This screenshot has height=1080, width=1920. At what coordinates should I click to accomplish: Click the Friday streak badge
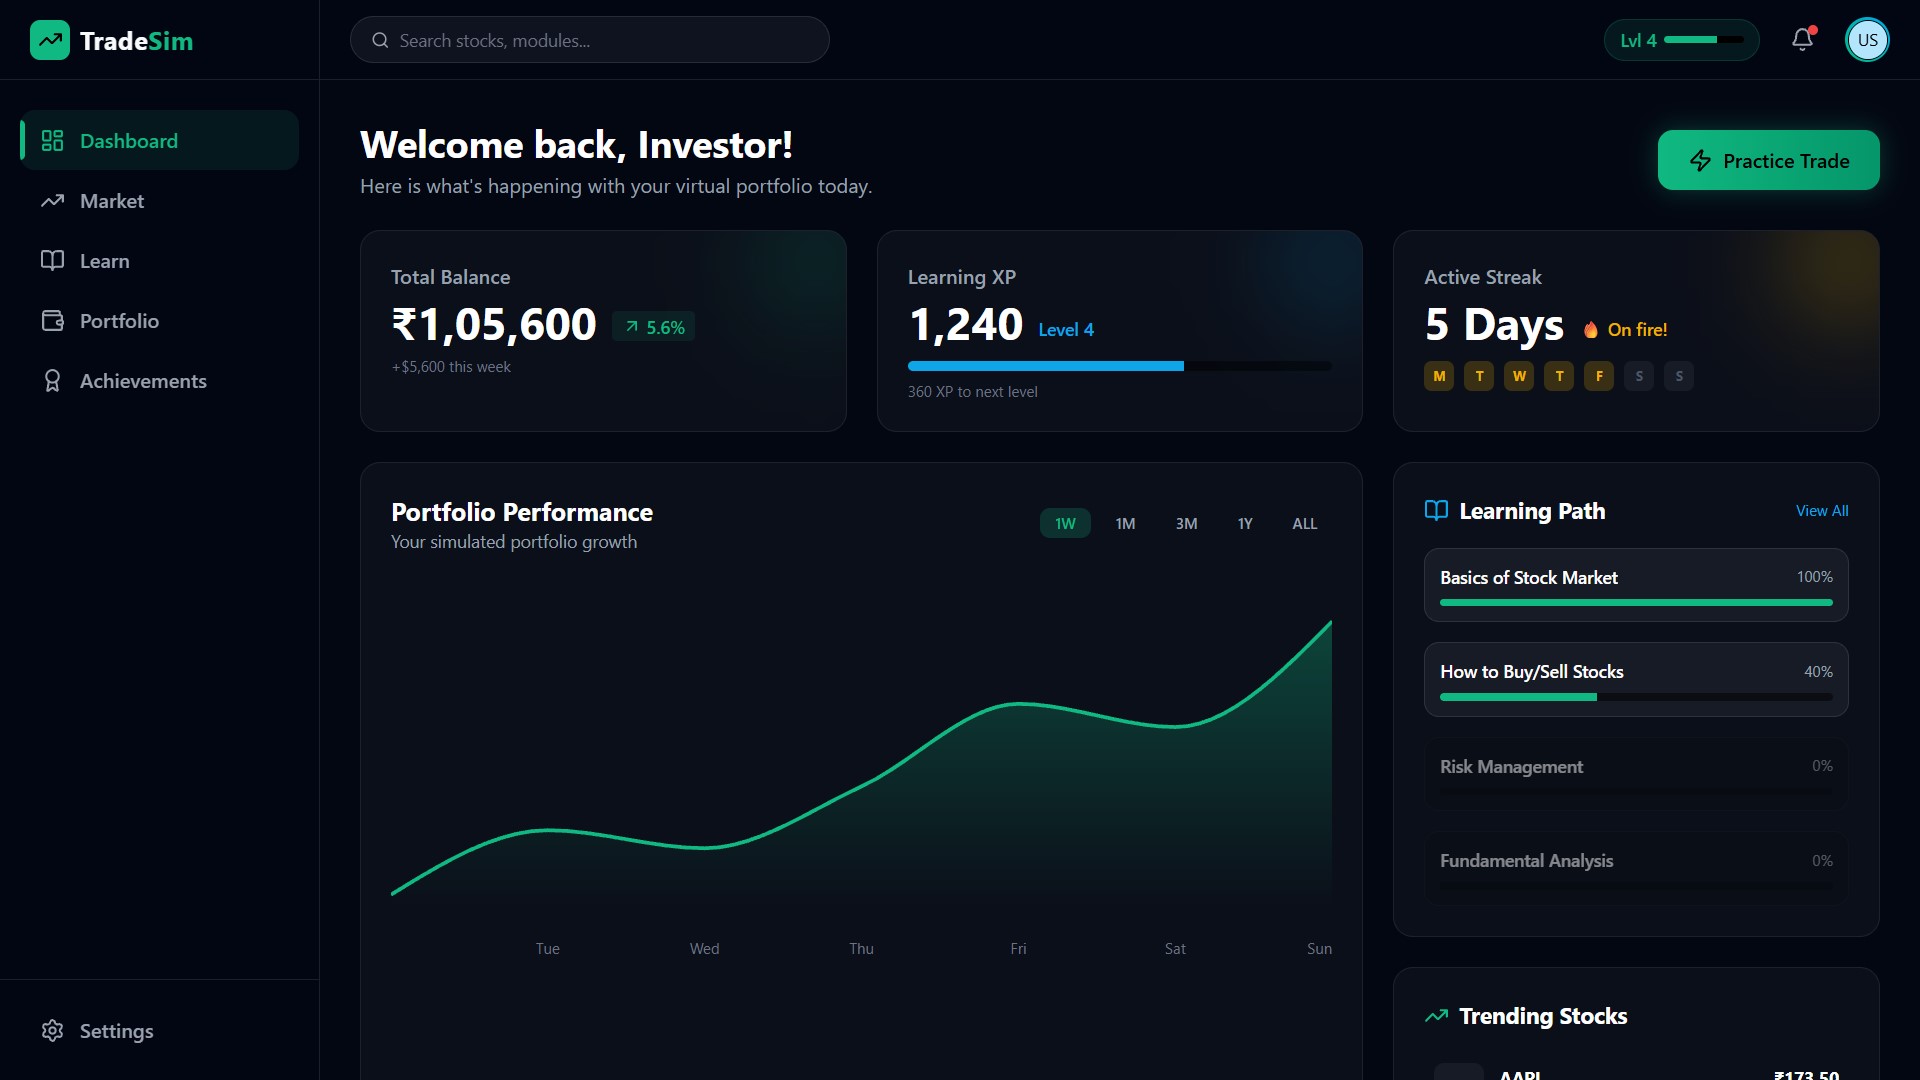[1599, 376]
